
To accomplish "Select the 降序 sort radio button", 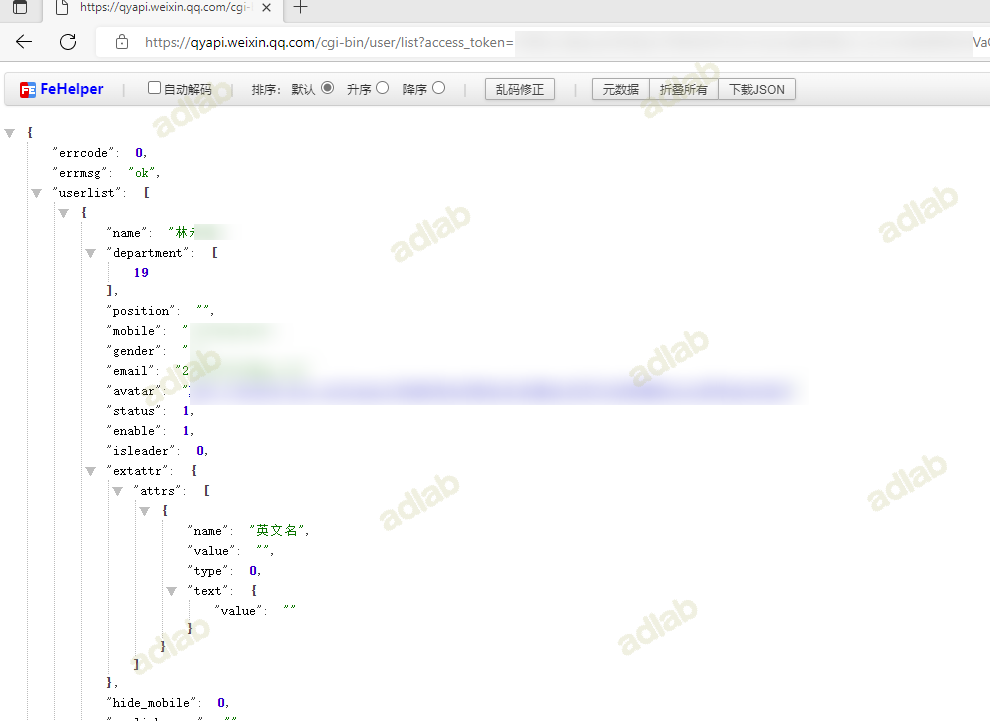I will tap(438, 88).
